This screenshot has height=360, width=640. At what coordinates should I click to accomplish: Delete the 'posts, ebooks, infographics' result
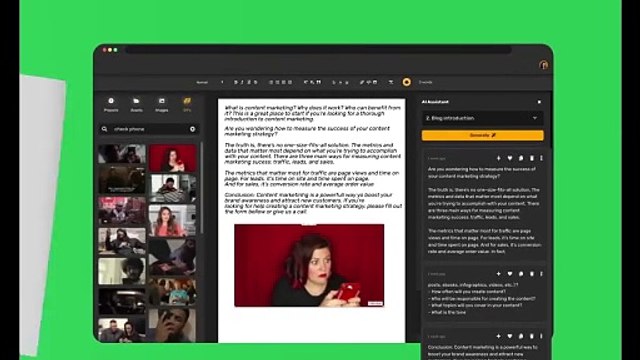(531, 274)
